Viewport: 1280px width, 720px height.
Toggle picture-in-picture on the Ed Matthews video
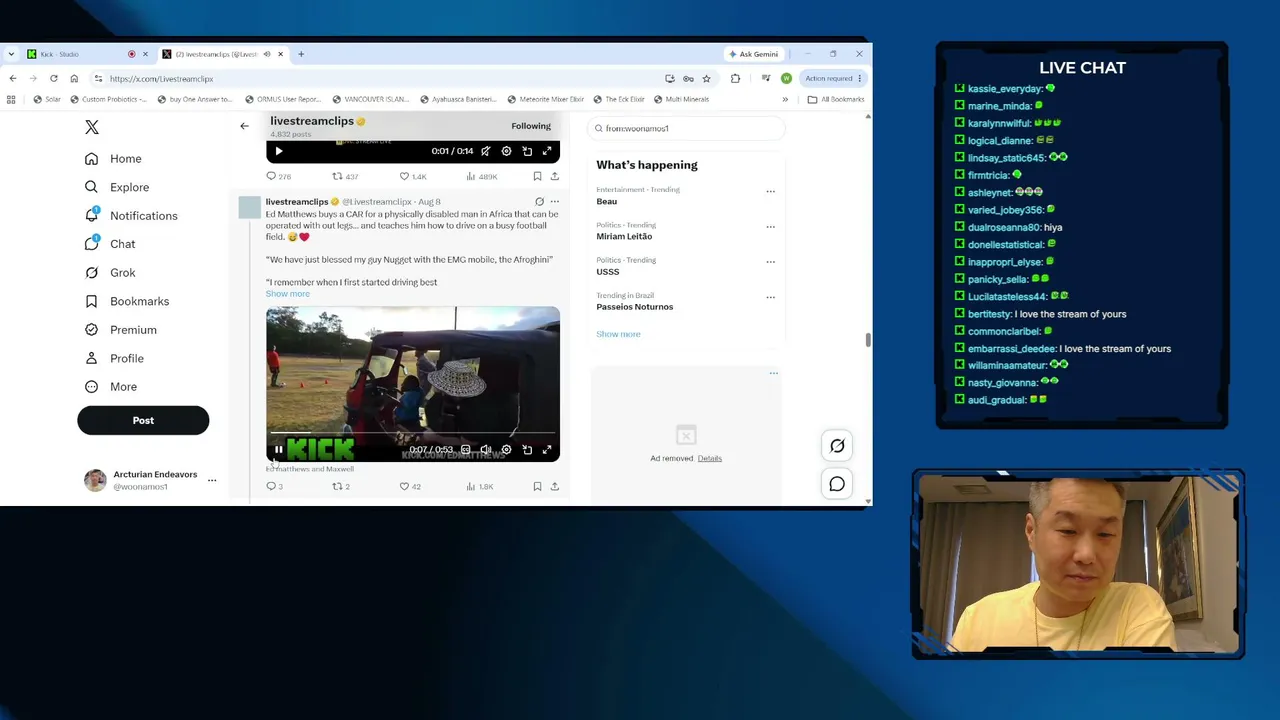(527, 450)
